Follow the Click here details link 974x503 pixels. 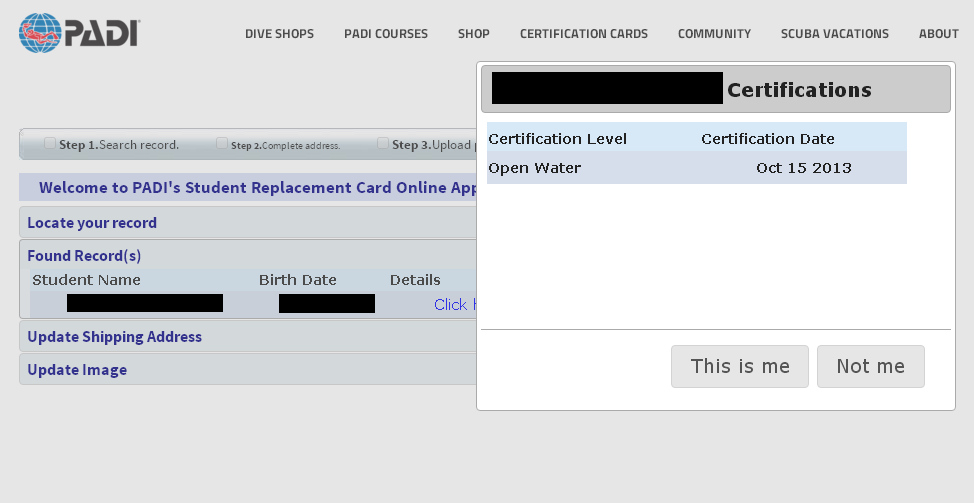pos(455,304)
